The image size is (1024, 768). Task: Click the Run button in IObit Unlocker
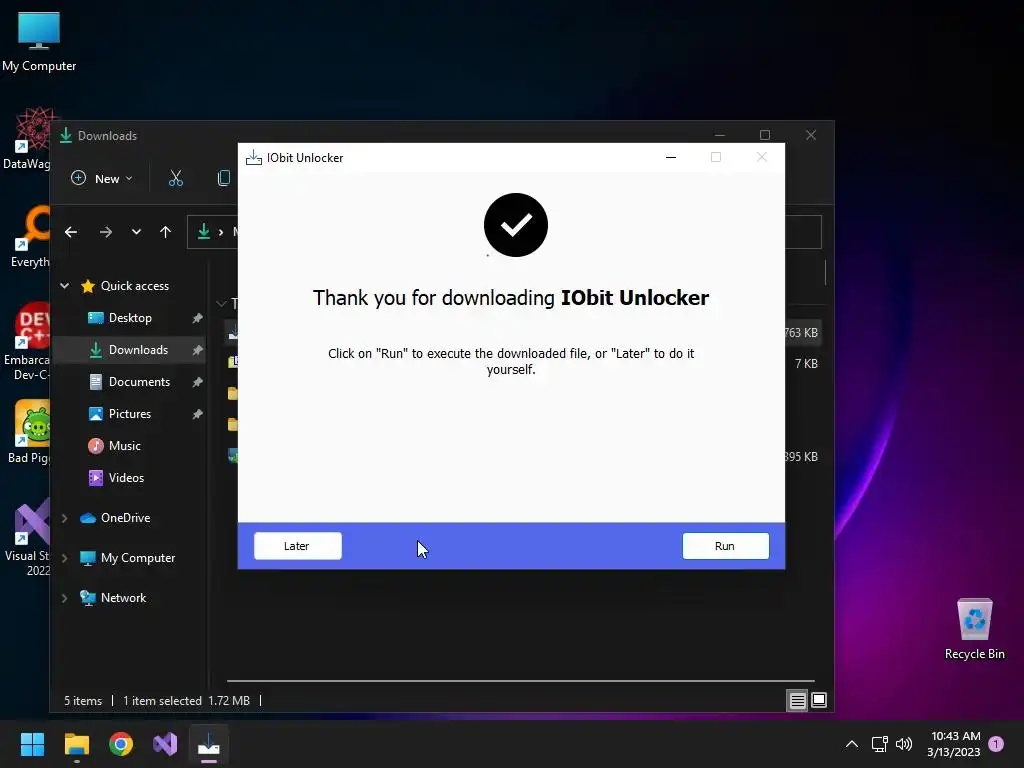click(x=725, y=546)
